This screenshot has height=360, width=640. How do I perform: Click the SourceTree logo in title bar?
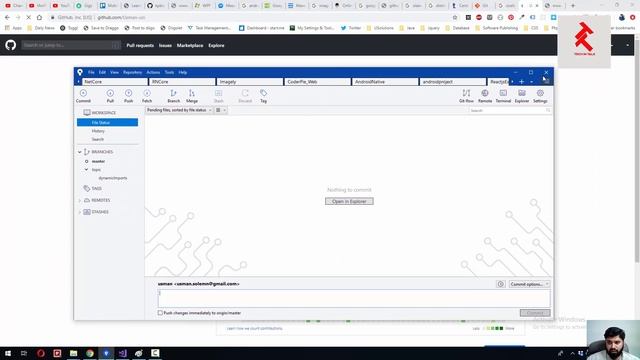coord(80,72)
